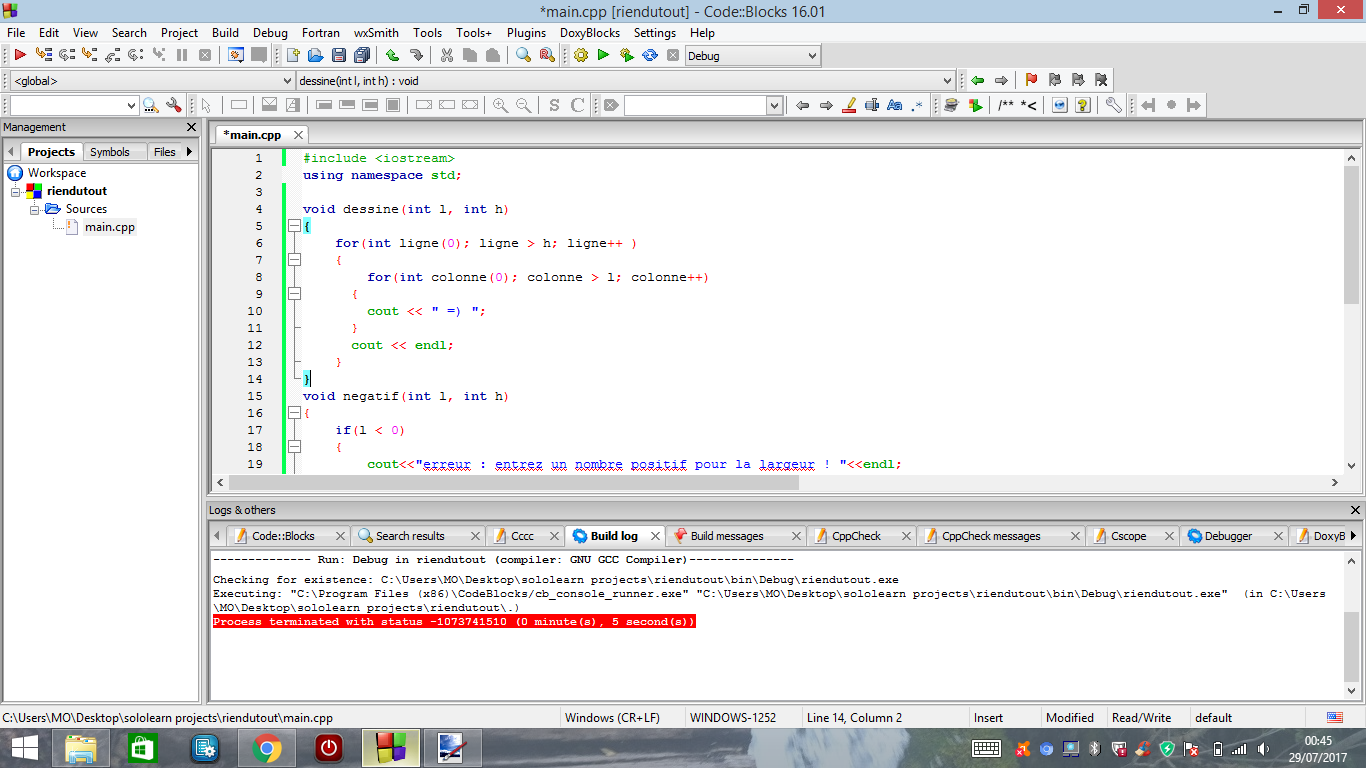Open Chrome from the Windows taskbar
The image size is (1366, 768).
[x=266, y=748]
